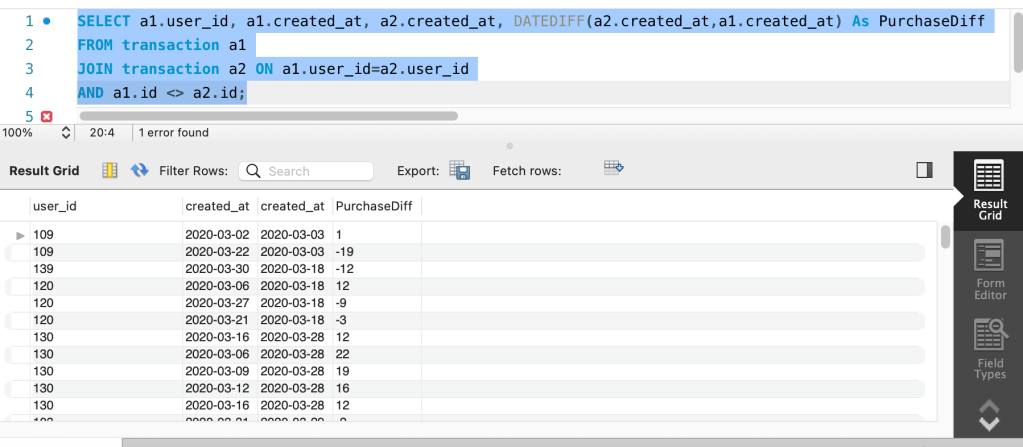Open the 100% zoom level stepper
1023x447 pixels.
tap(67, 133)
